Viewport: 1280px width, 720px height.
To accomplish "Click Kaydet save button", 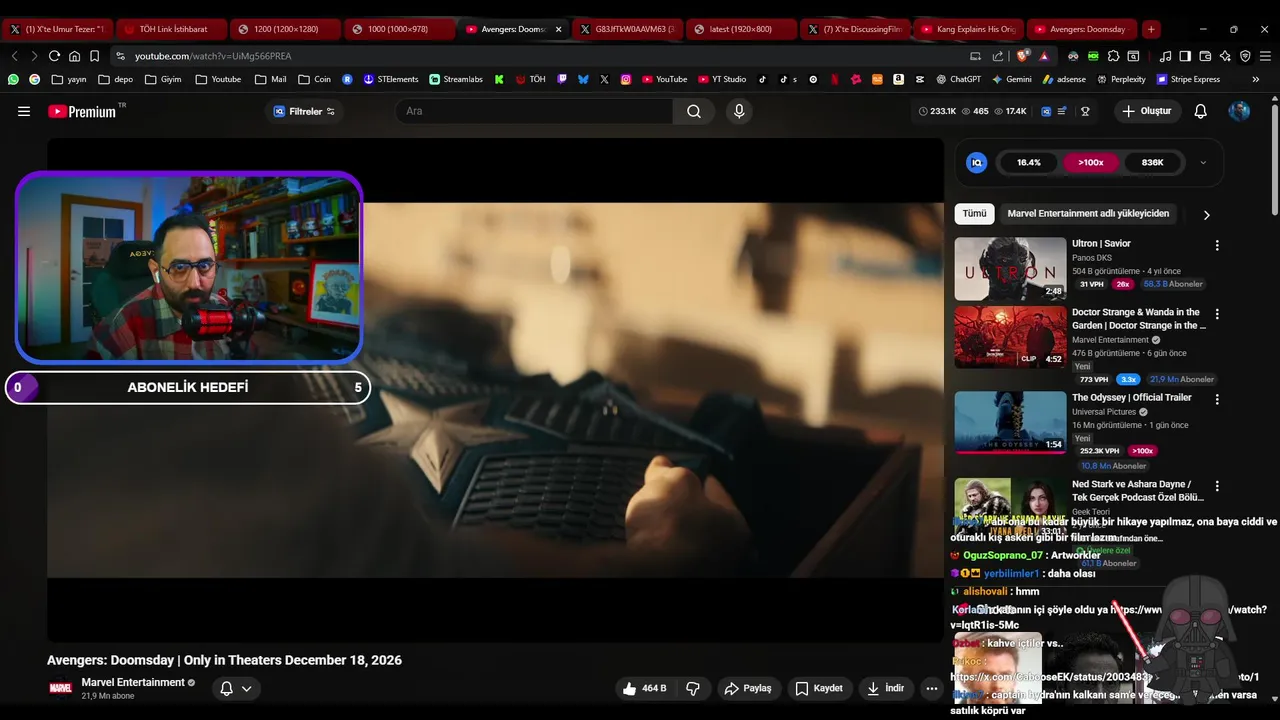I will pos(819,688).
